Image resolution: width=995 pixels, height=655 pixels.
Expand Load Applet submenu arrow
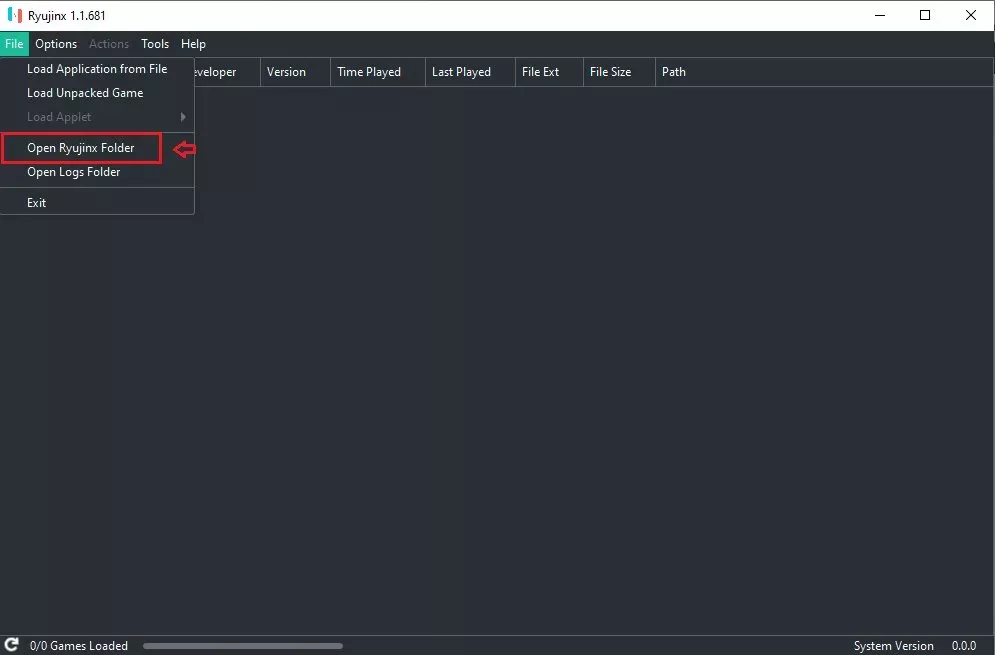tap(183, 117)
